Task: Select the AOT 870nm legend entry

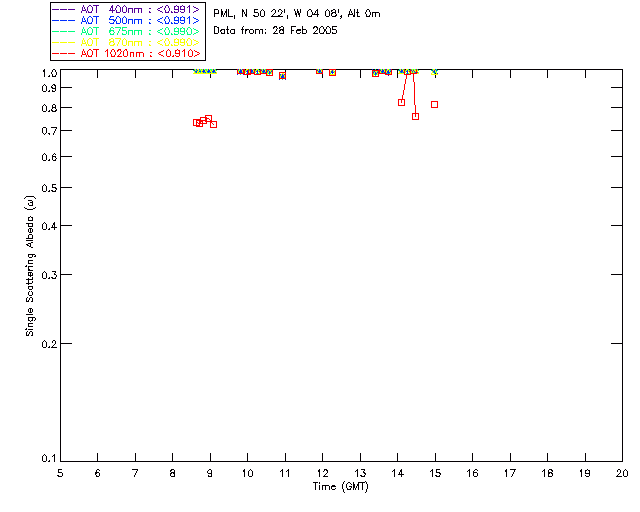Action: click(126, 42)
